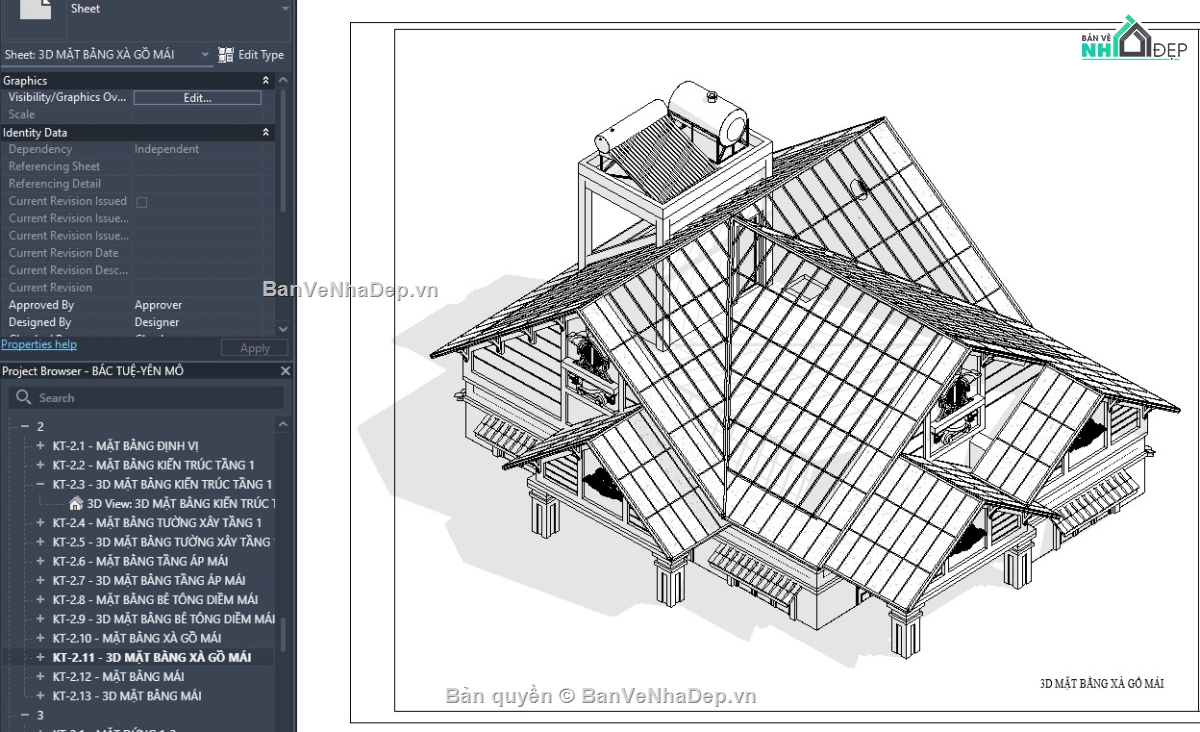Viewport: 1200px width, 732px height.
Task: Close the Project Browser panel
Action: [285, 371]
